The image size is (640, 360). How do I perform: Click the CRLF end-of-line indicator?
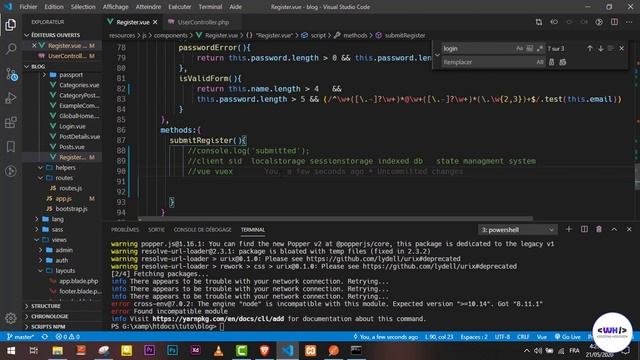coord(523,337)
